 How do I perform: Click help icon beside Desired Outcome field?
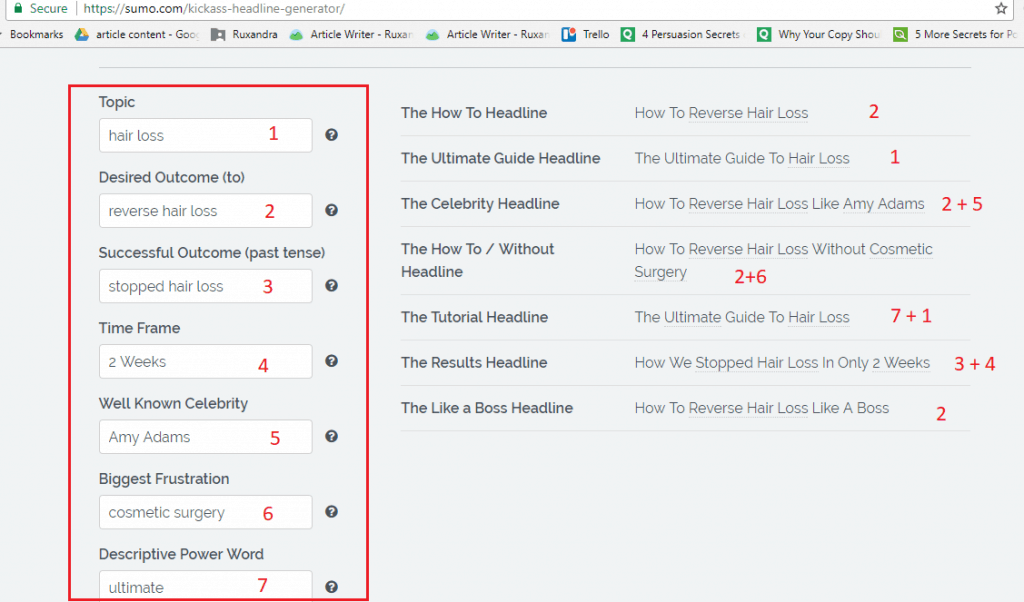(x=331, y=210)
